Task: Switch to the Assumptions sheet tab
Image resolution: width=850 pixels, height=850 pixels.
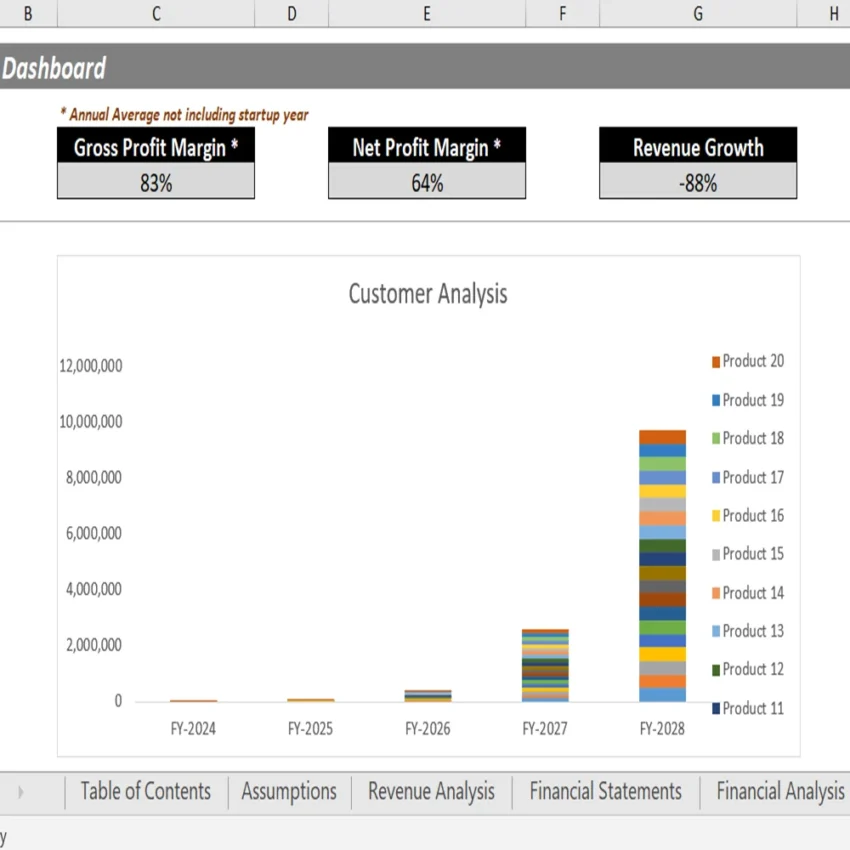Action: coord(288,791)
